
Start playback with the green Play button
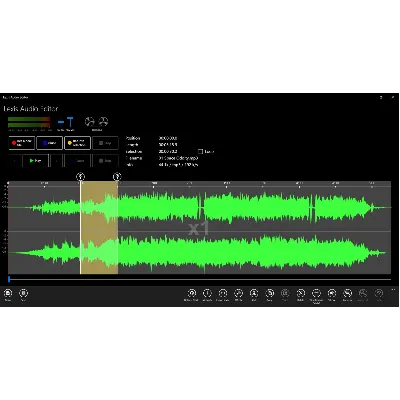pos(35,161)
